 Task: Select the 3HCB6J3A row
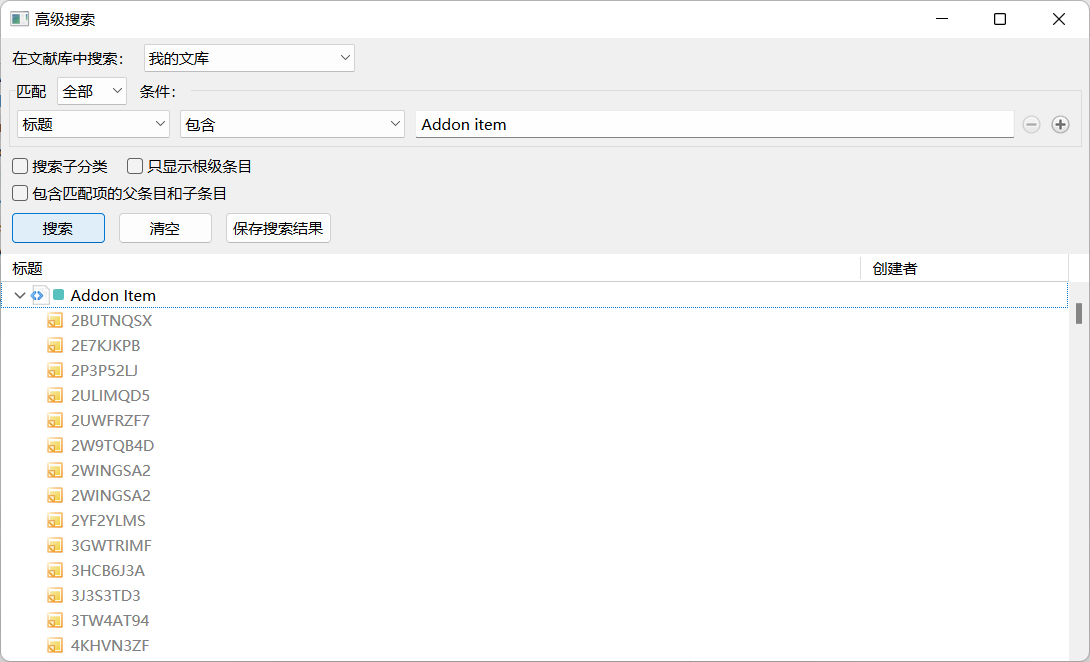(x=534, y=571)
